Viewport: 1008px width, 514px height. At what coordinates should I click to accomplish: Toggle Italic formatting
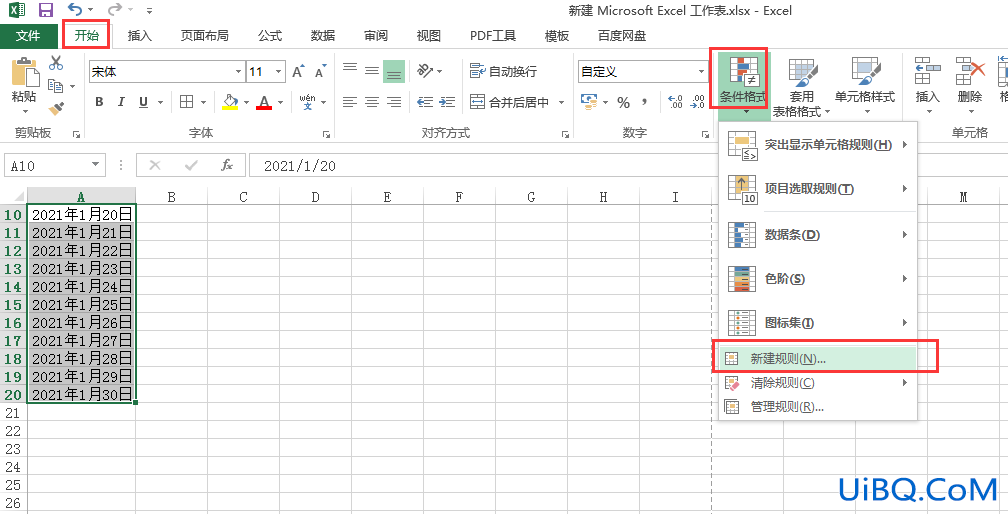[121, 102]
